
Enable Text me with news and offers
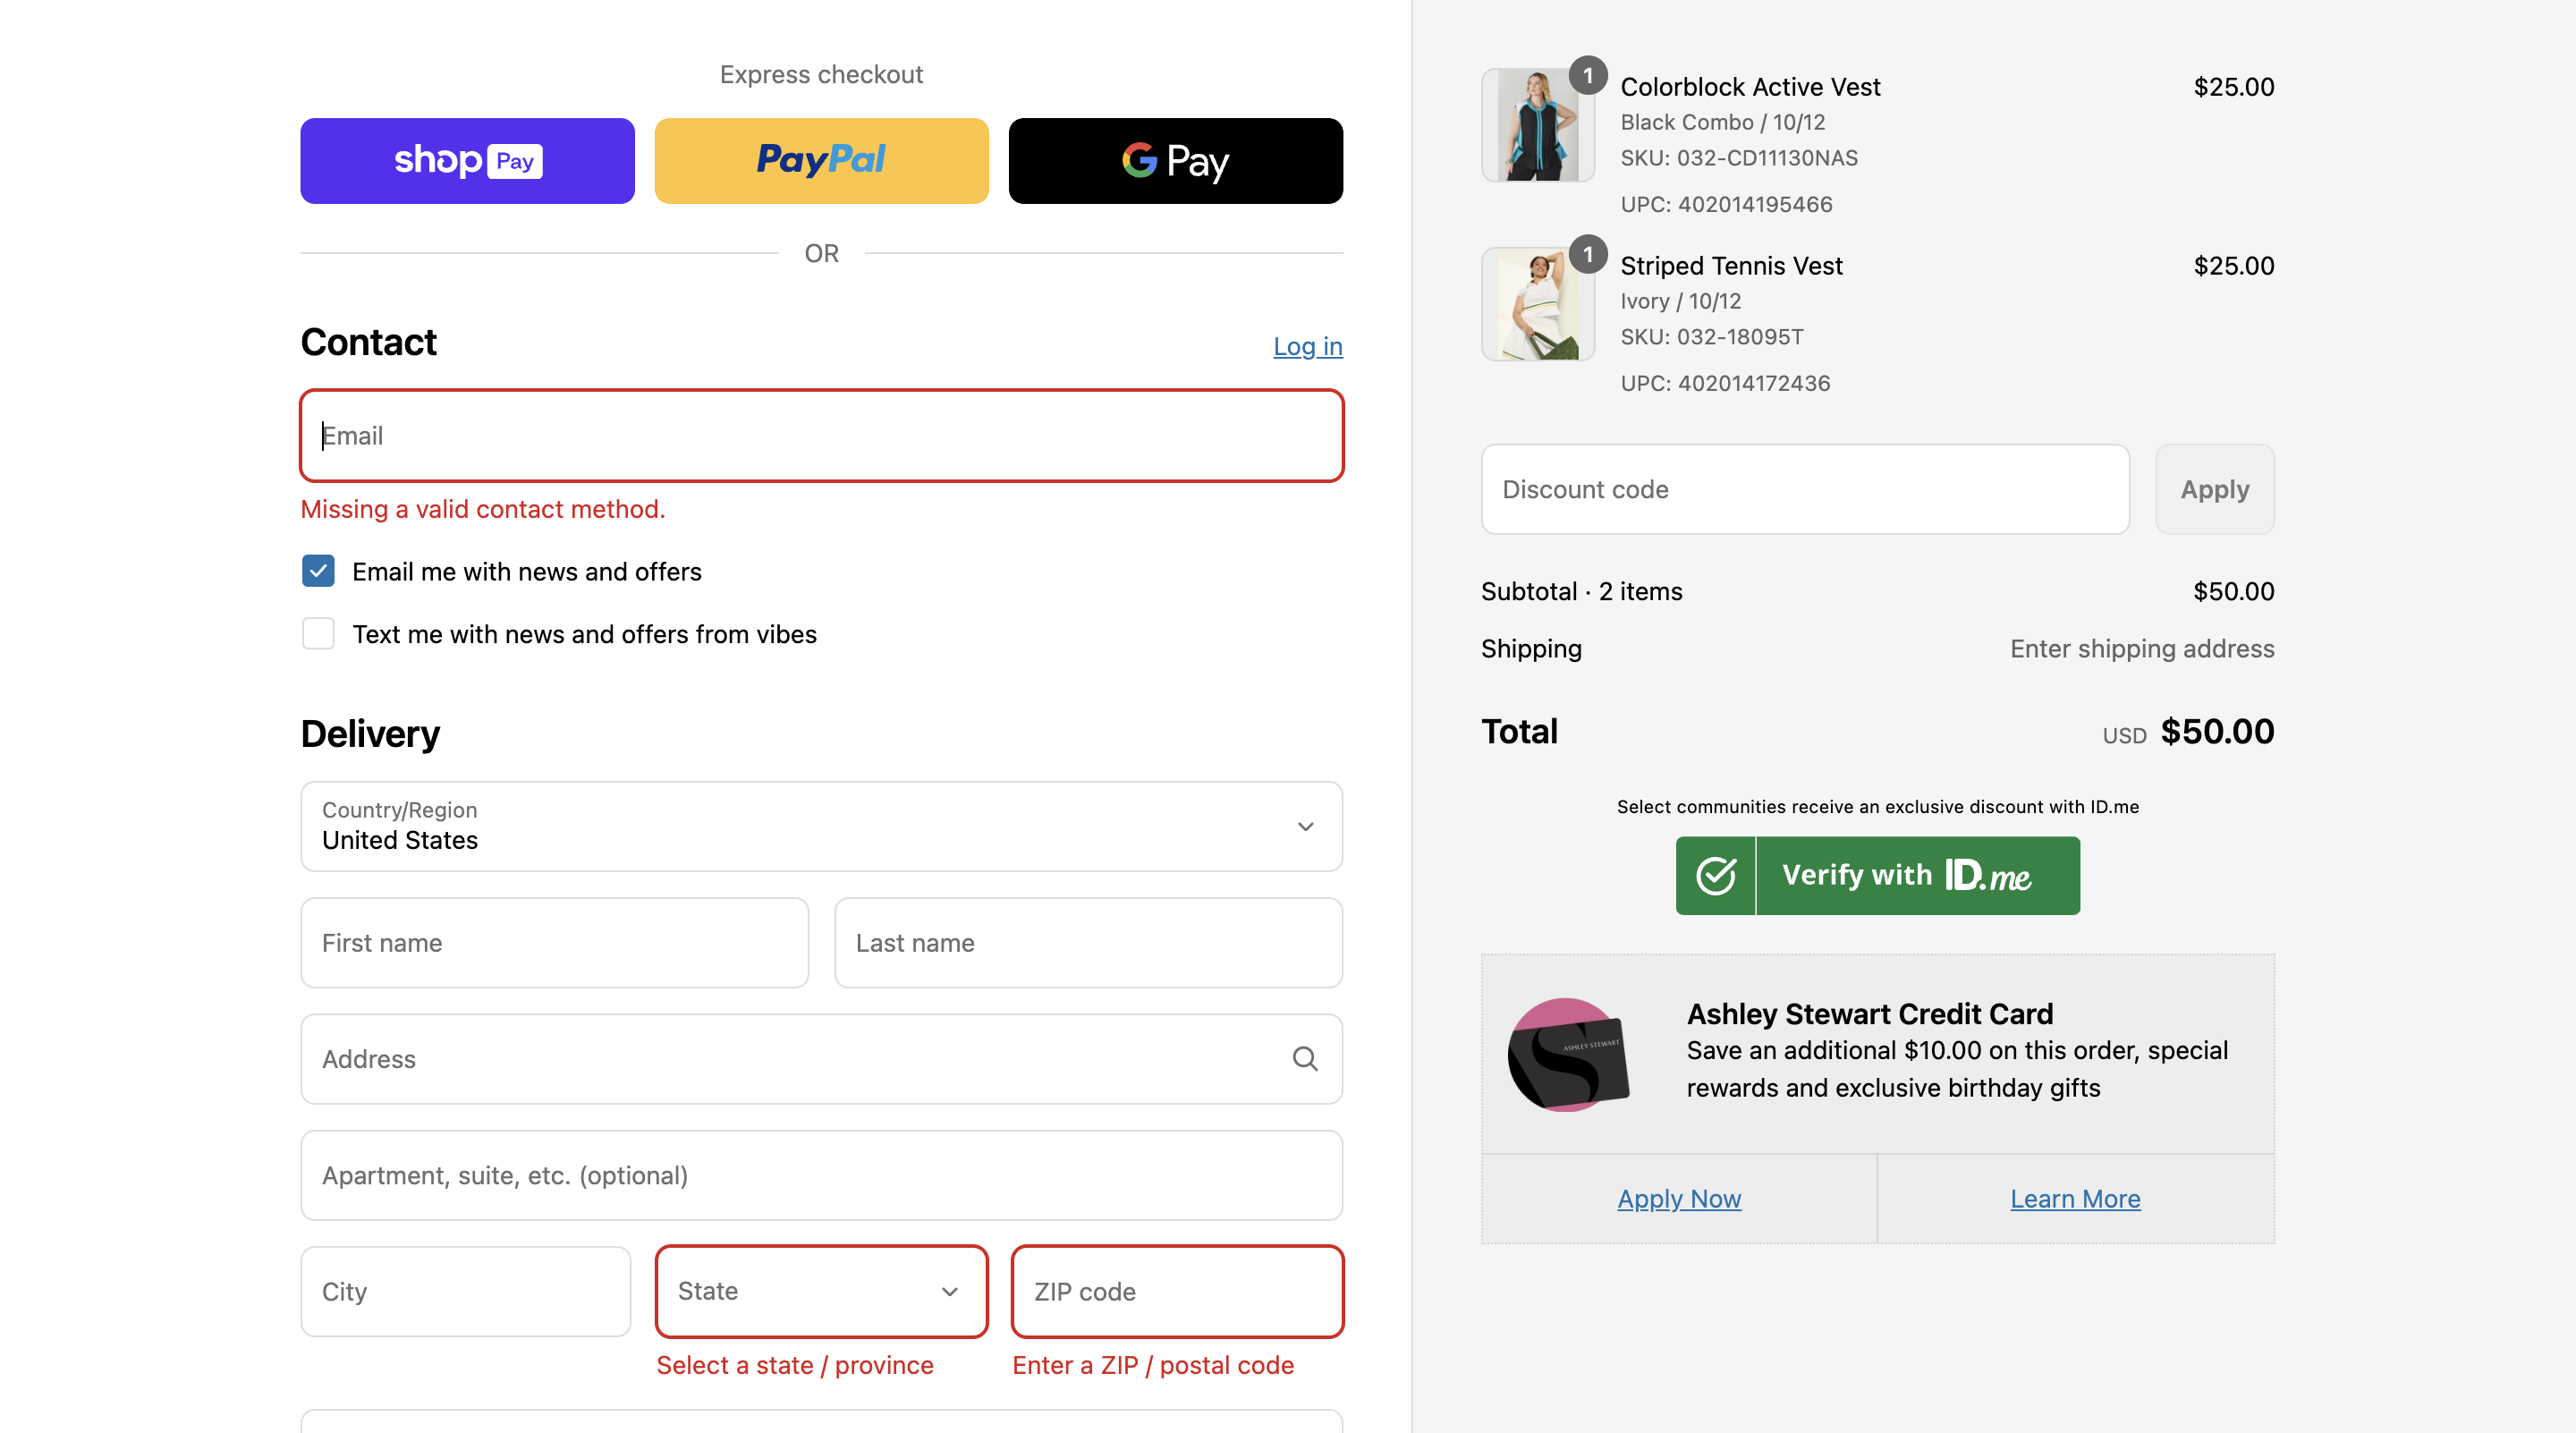tap(318, 634)
